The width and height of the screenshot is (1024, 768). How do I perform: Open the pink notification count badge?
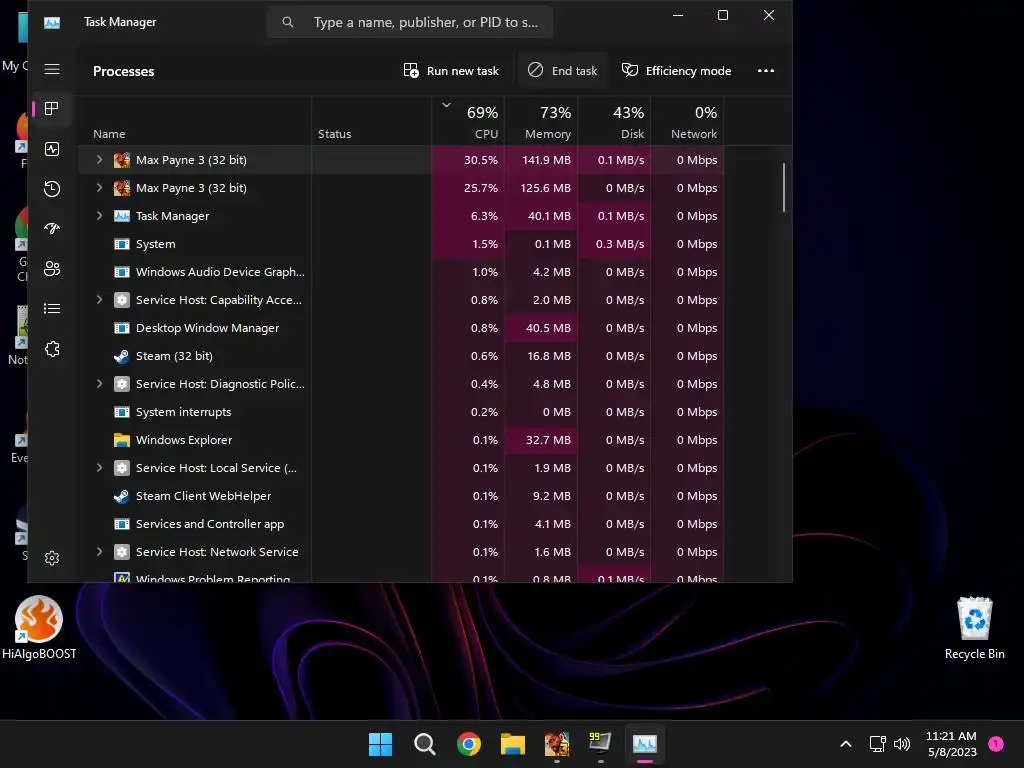coord(996,744)
